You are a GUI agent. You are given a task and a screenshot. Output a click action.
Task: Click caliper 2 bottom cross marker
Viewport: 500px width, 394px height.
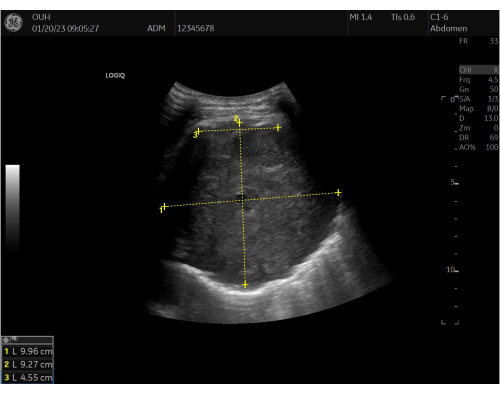[x=245, y=284]
